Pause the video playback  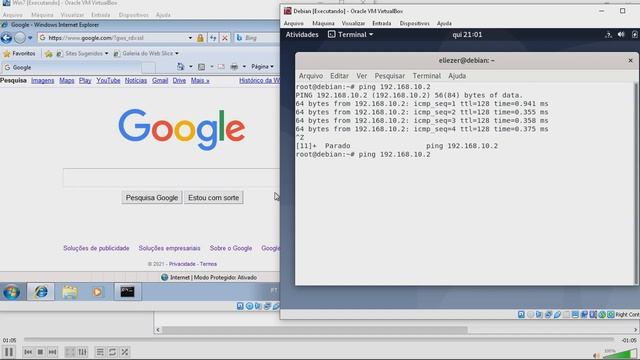point(9,352)
